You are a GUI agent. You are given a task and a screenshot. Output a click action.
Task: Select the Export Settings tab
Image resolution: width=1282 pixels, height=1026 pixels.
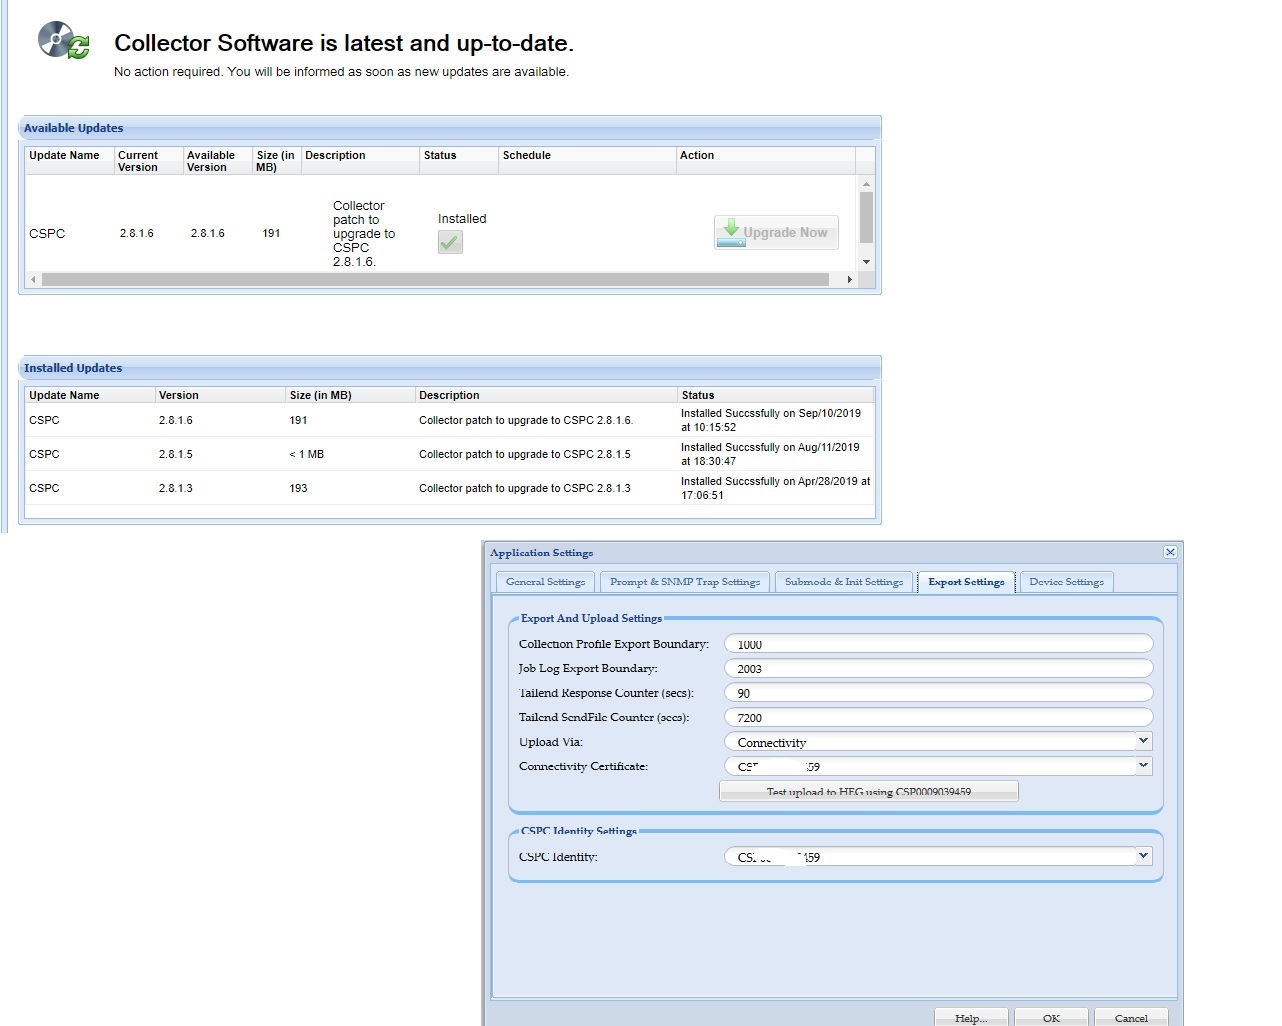click(x=966, y=582)
